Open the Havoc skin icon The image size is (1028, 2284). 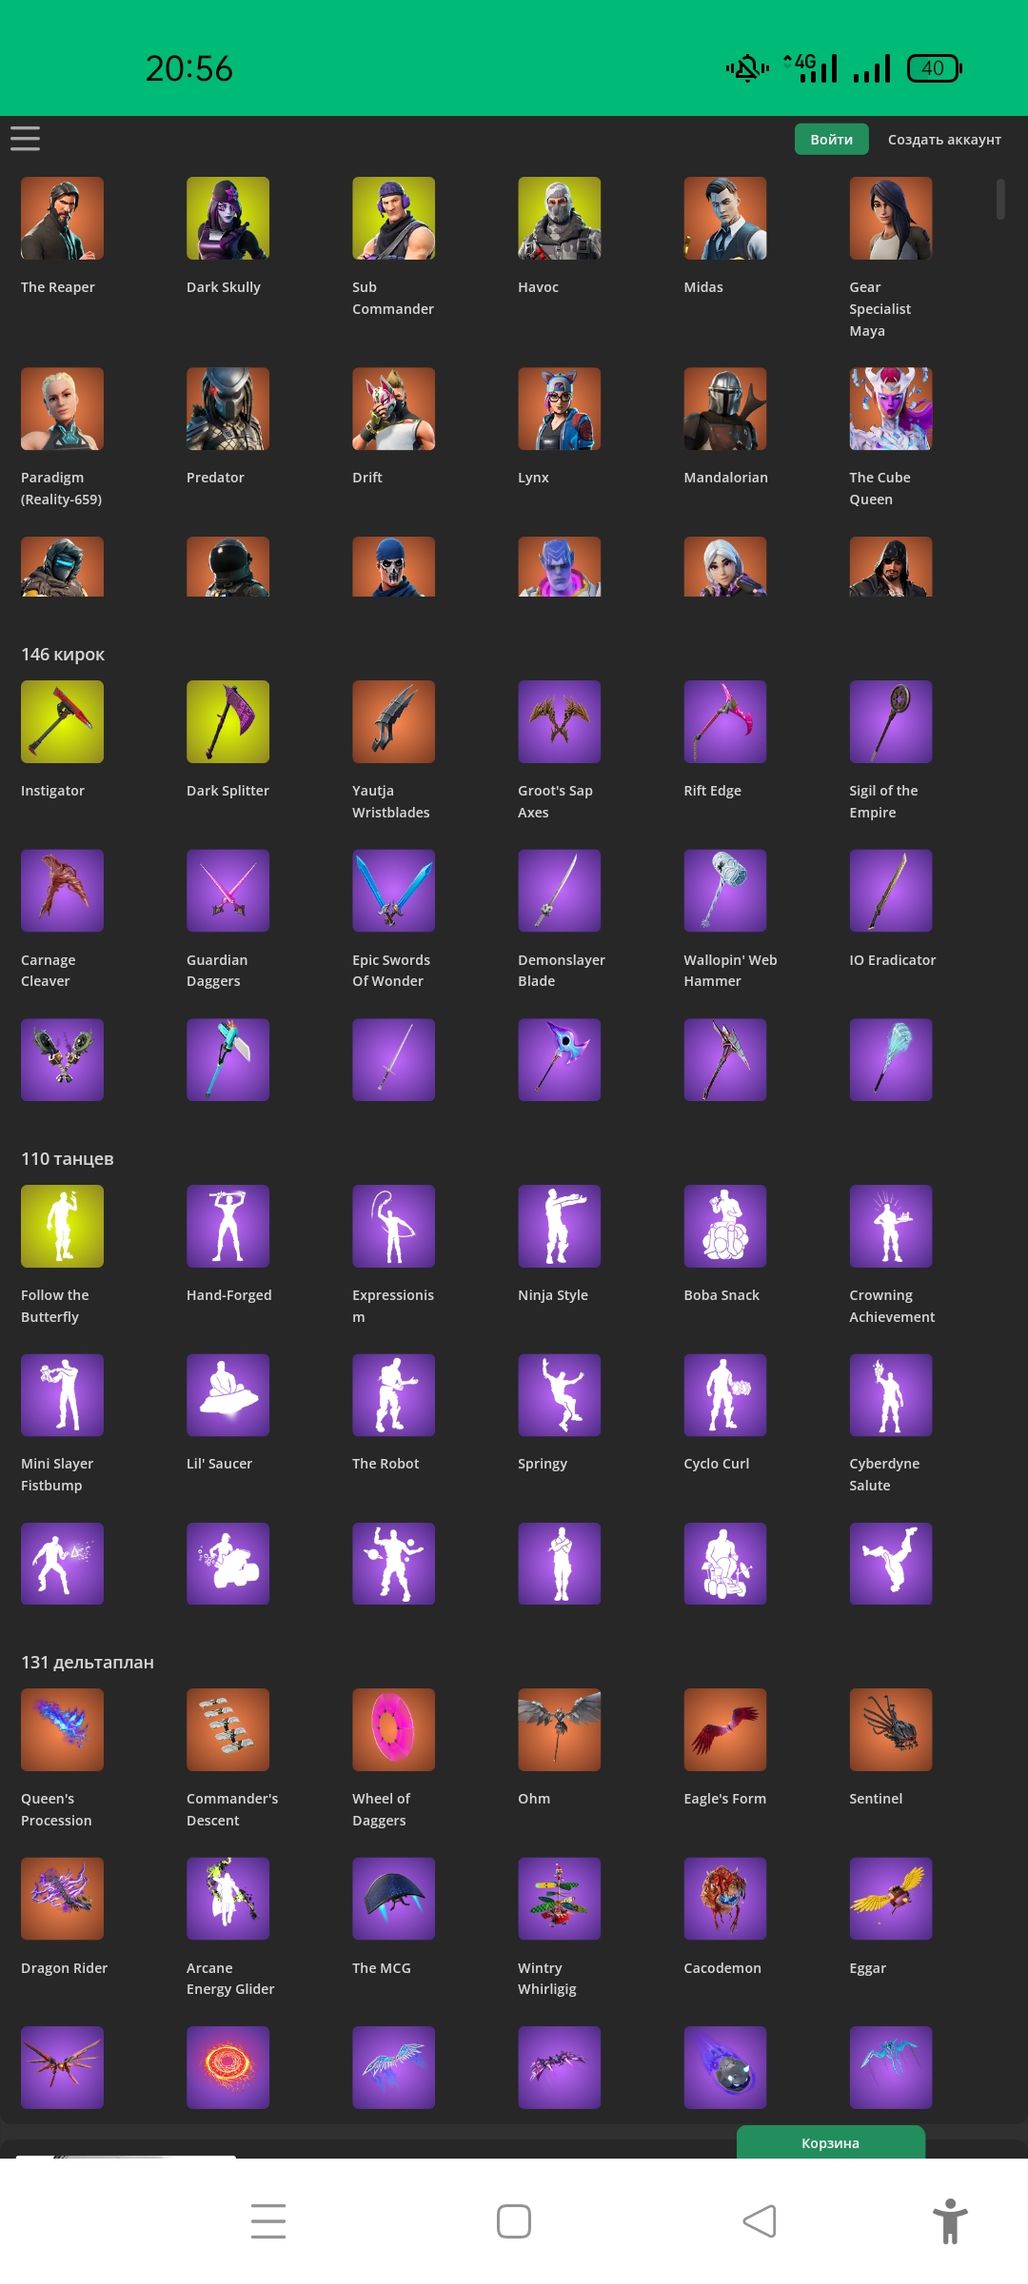[x=559, y=218]
